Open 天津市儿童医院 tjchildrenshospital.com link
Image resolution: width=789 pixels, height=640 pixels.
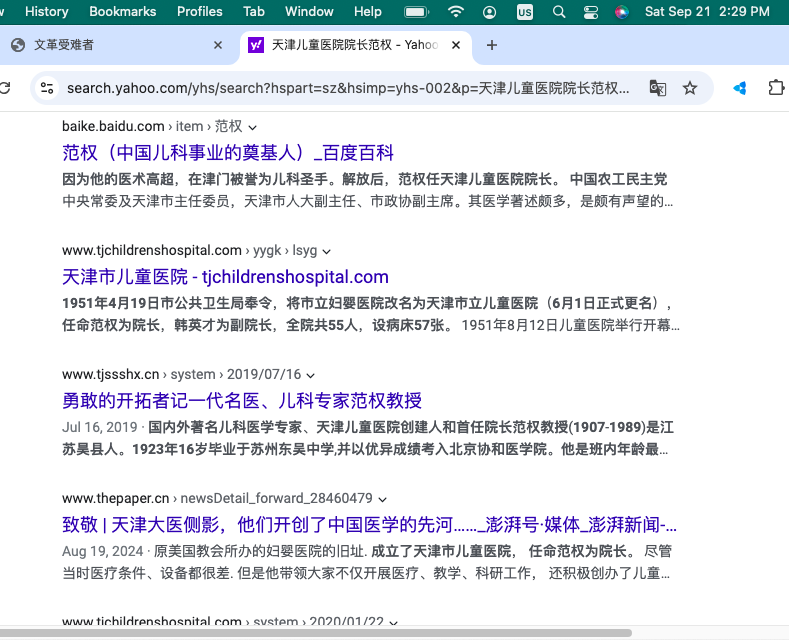tap(225, 277)
